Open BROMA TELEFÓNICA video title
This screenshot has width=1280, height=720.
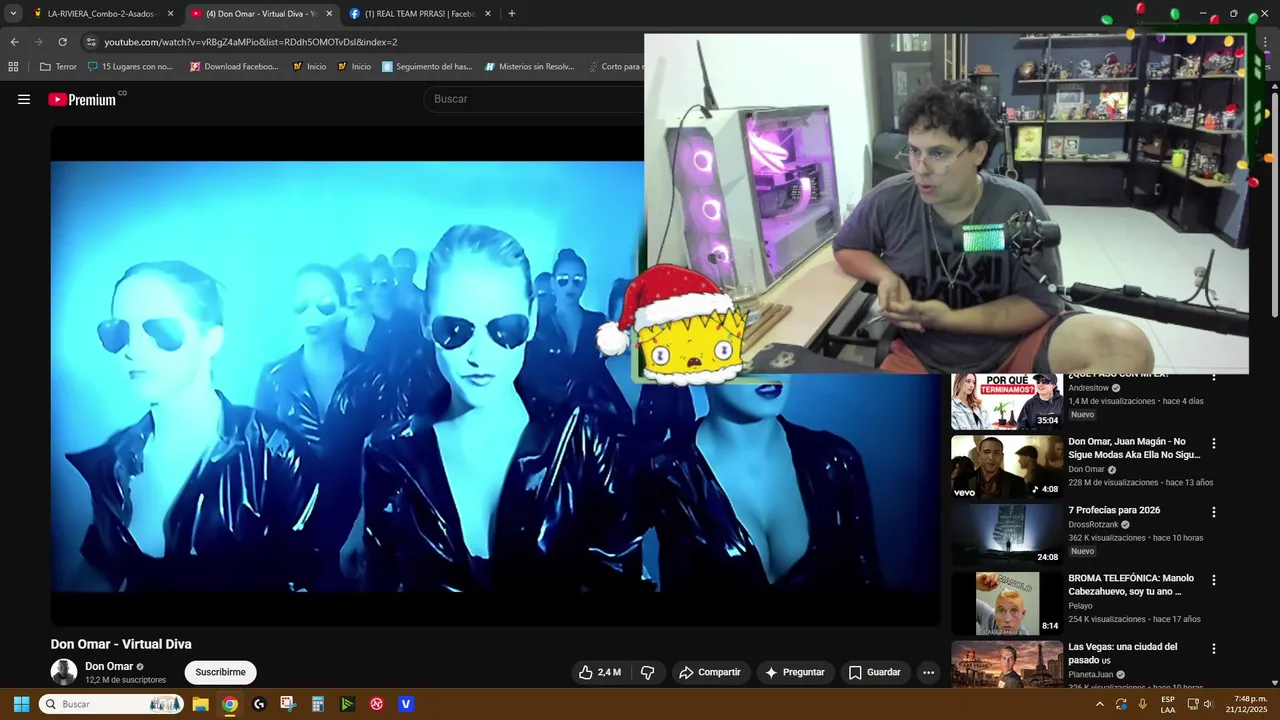1131,585
